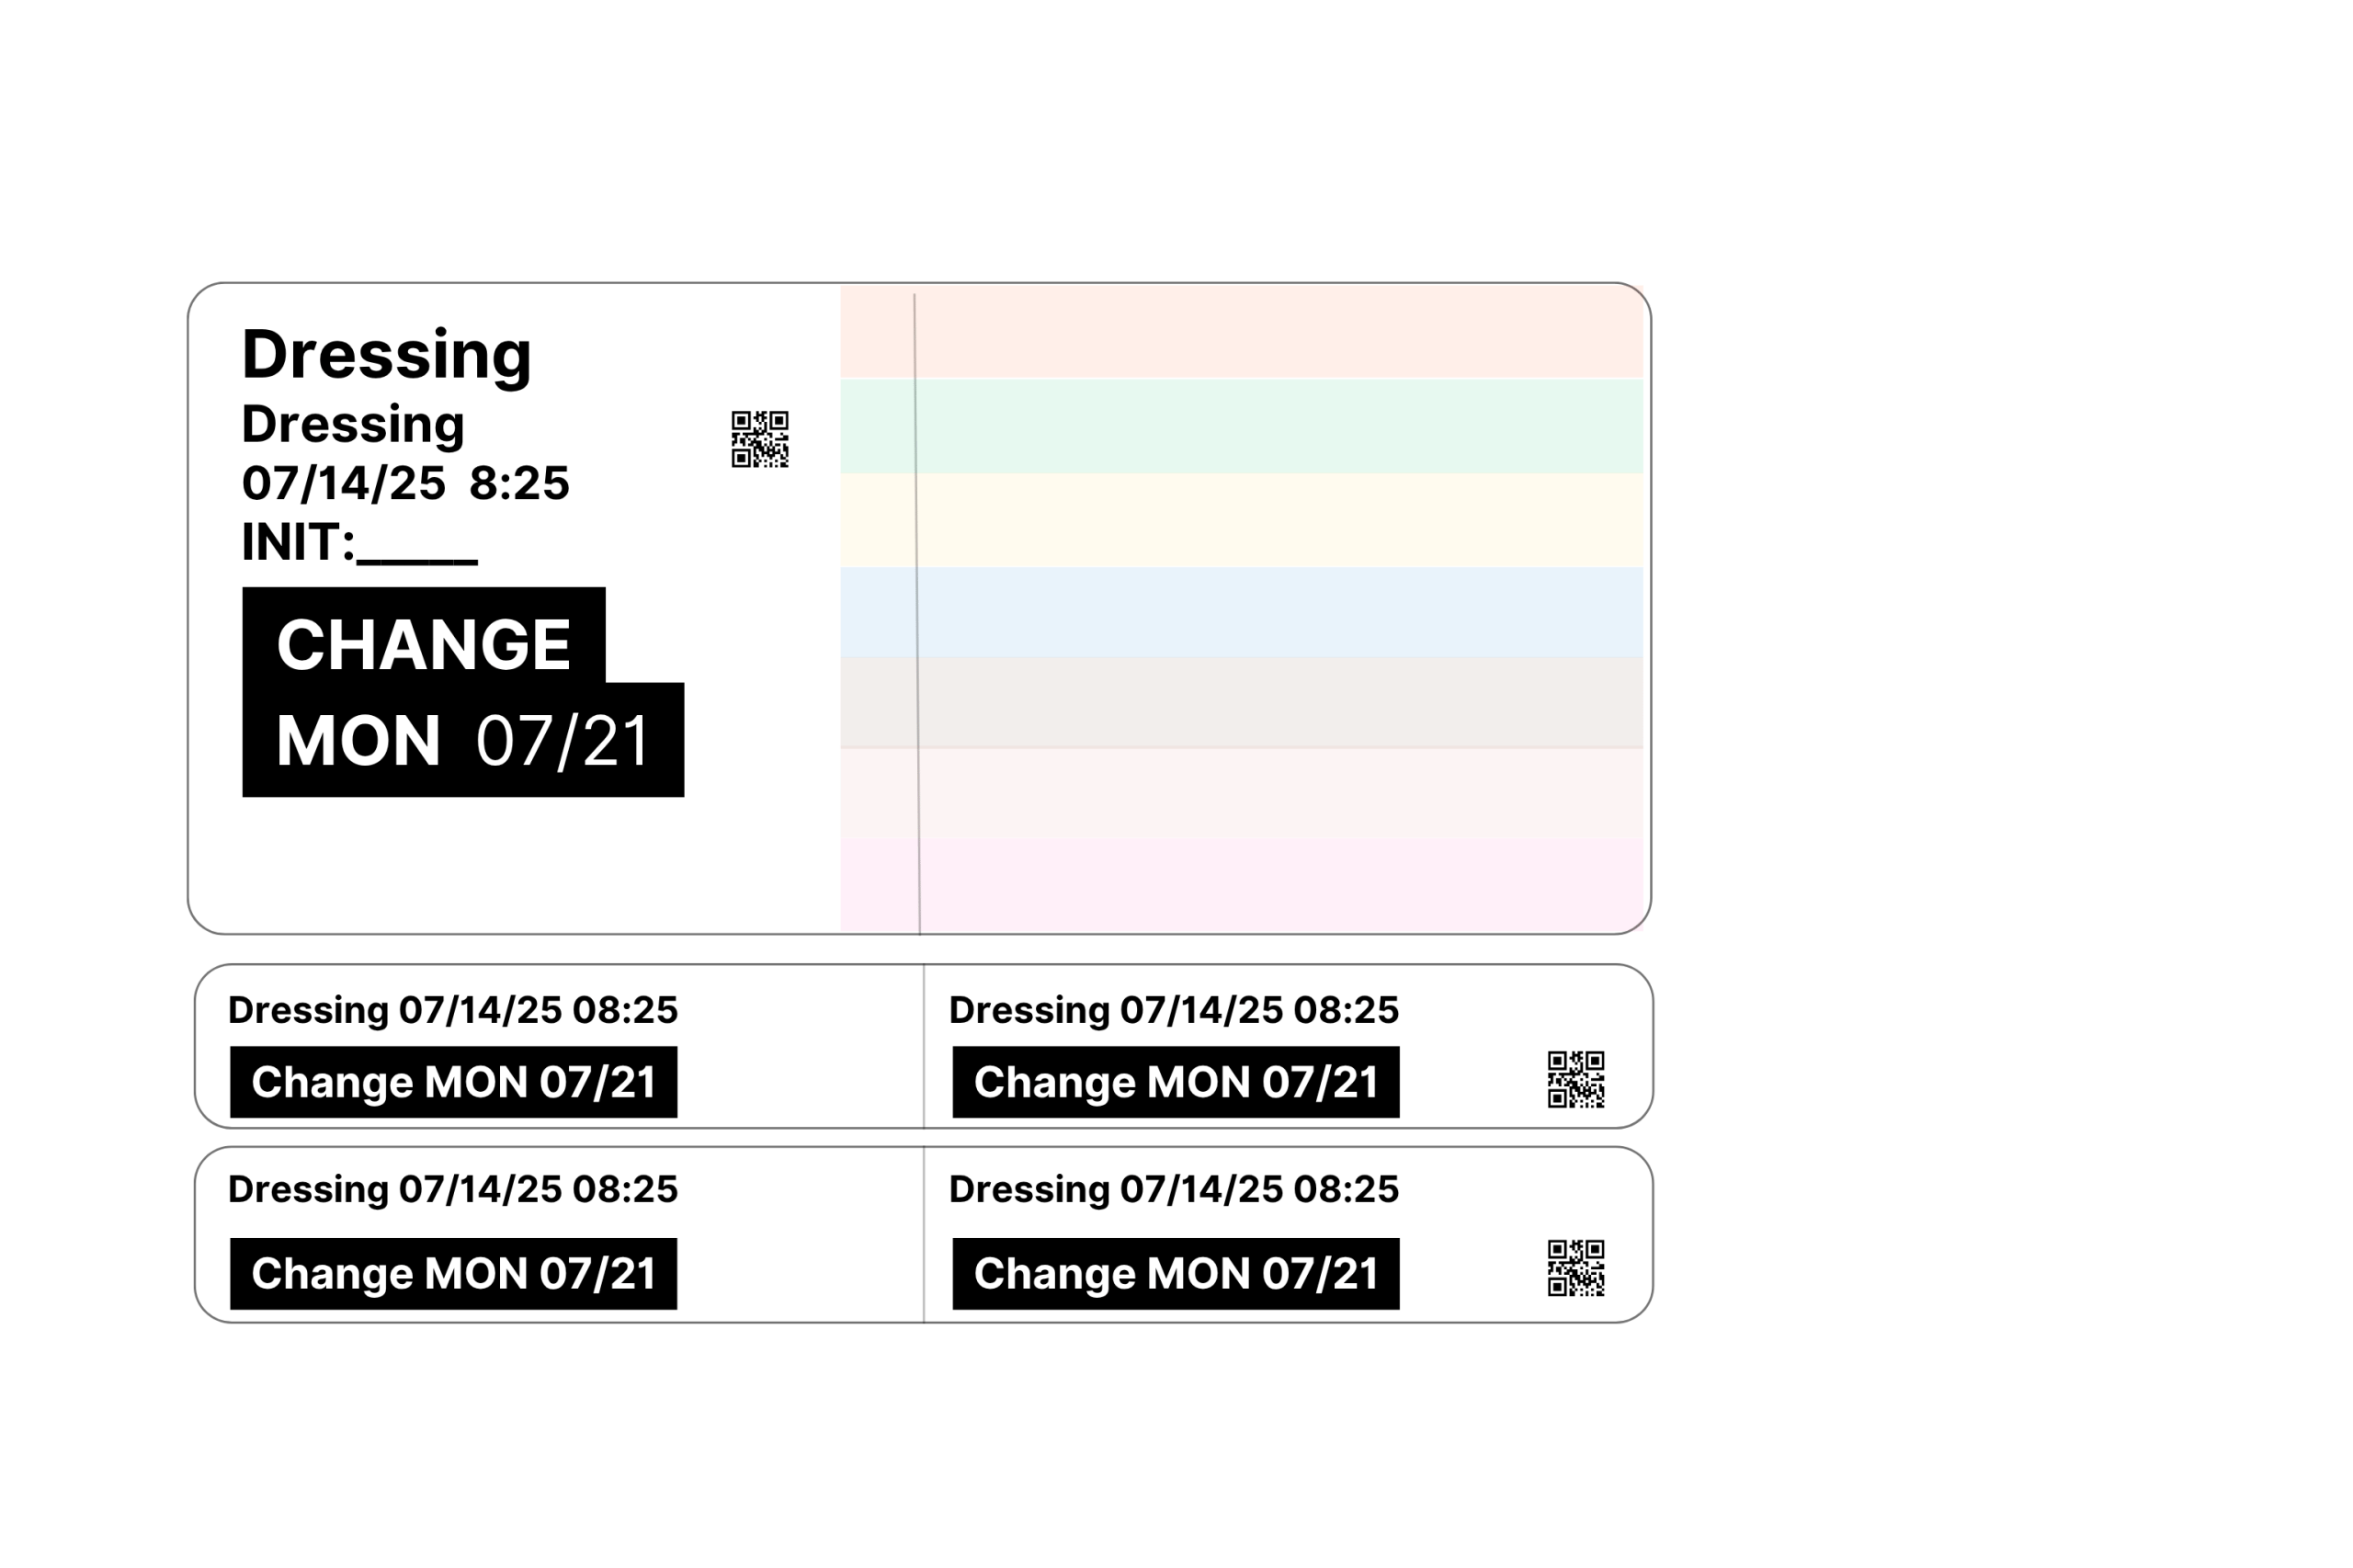Screen dimensions: 2353x1568
Task: Click lower-left strip Change MON 07/21 box
Action: coord(453,1274)
